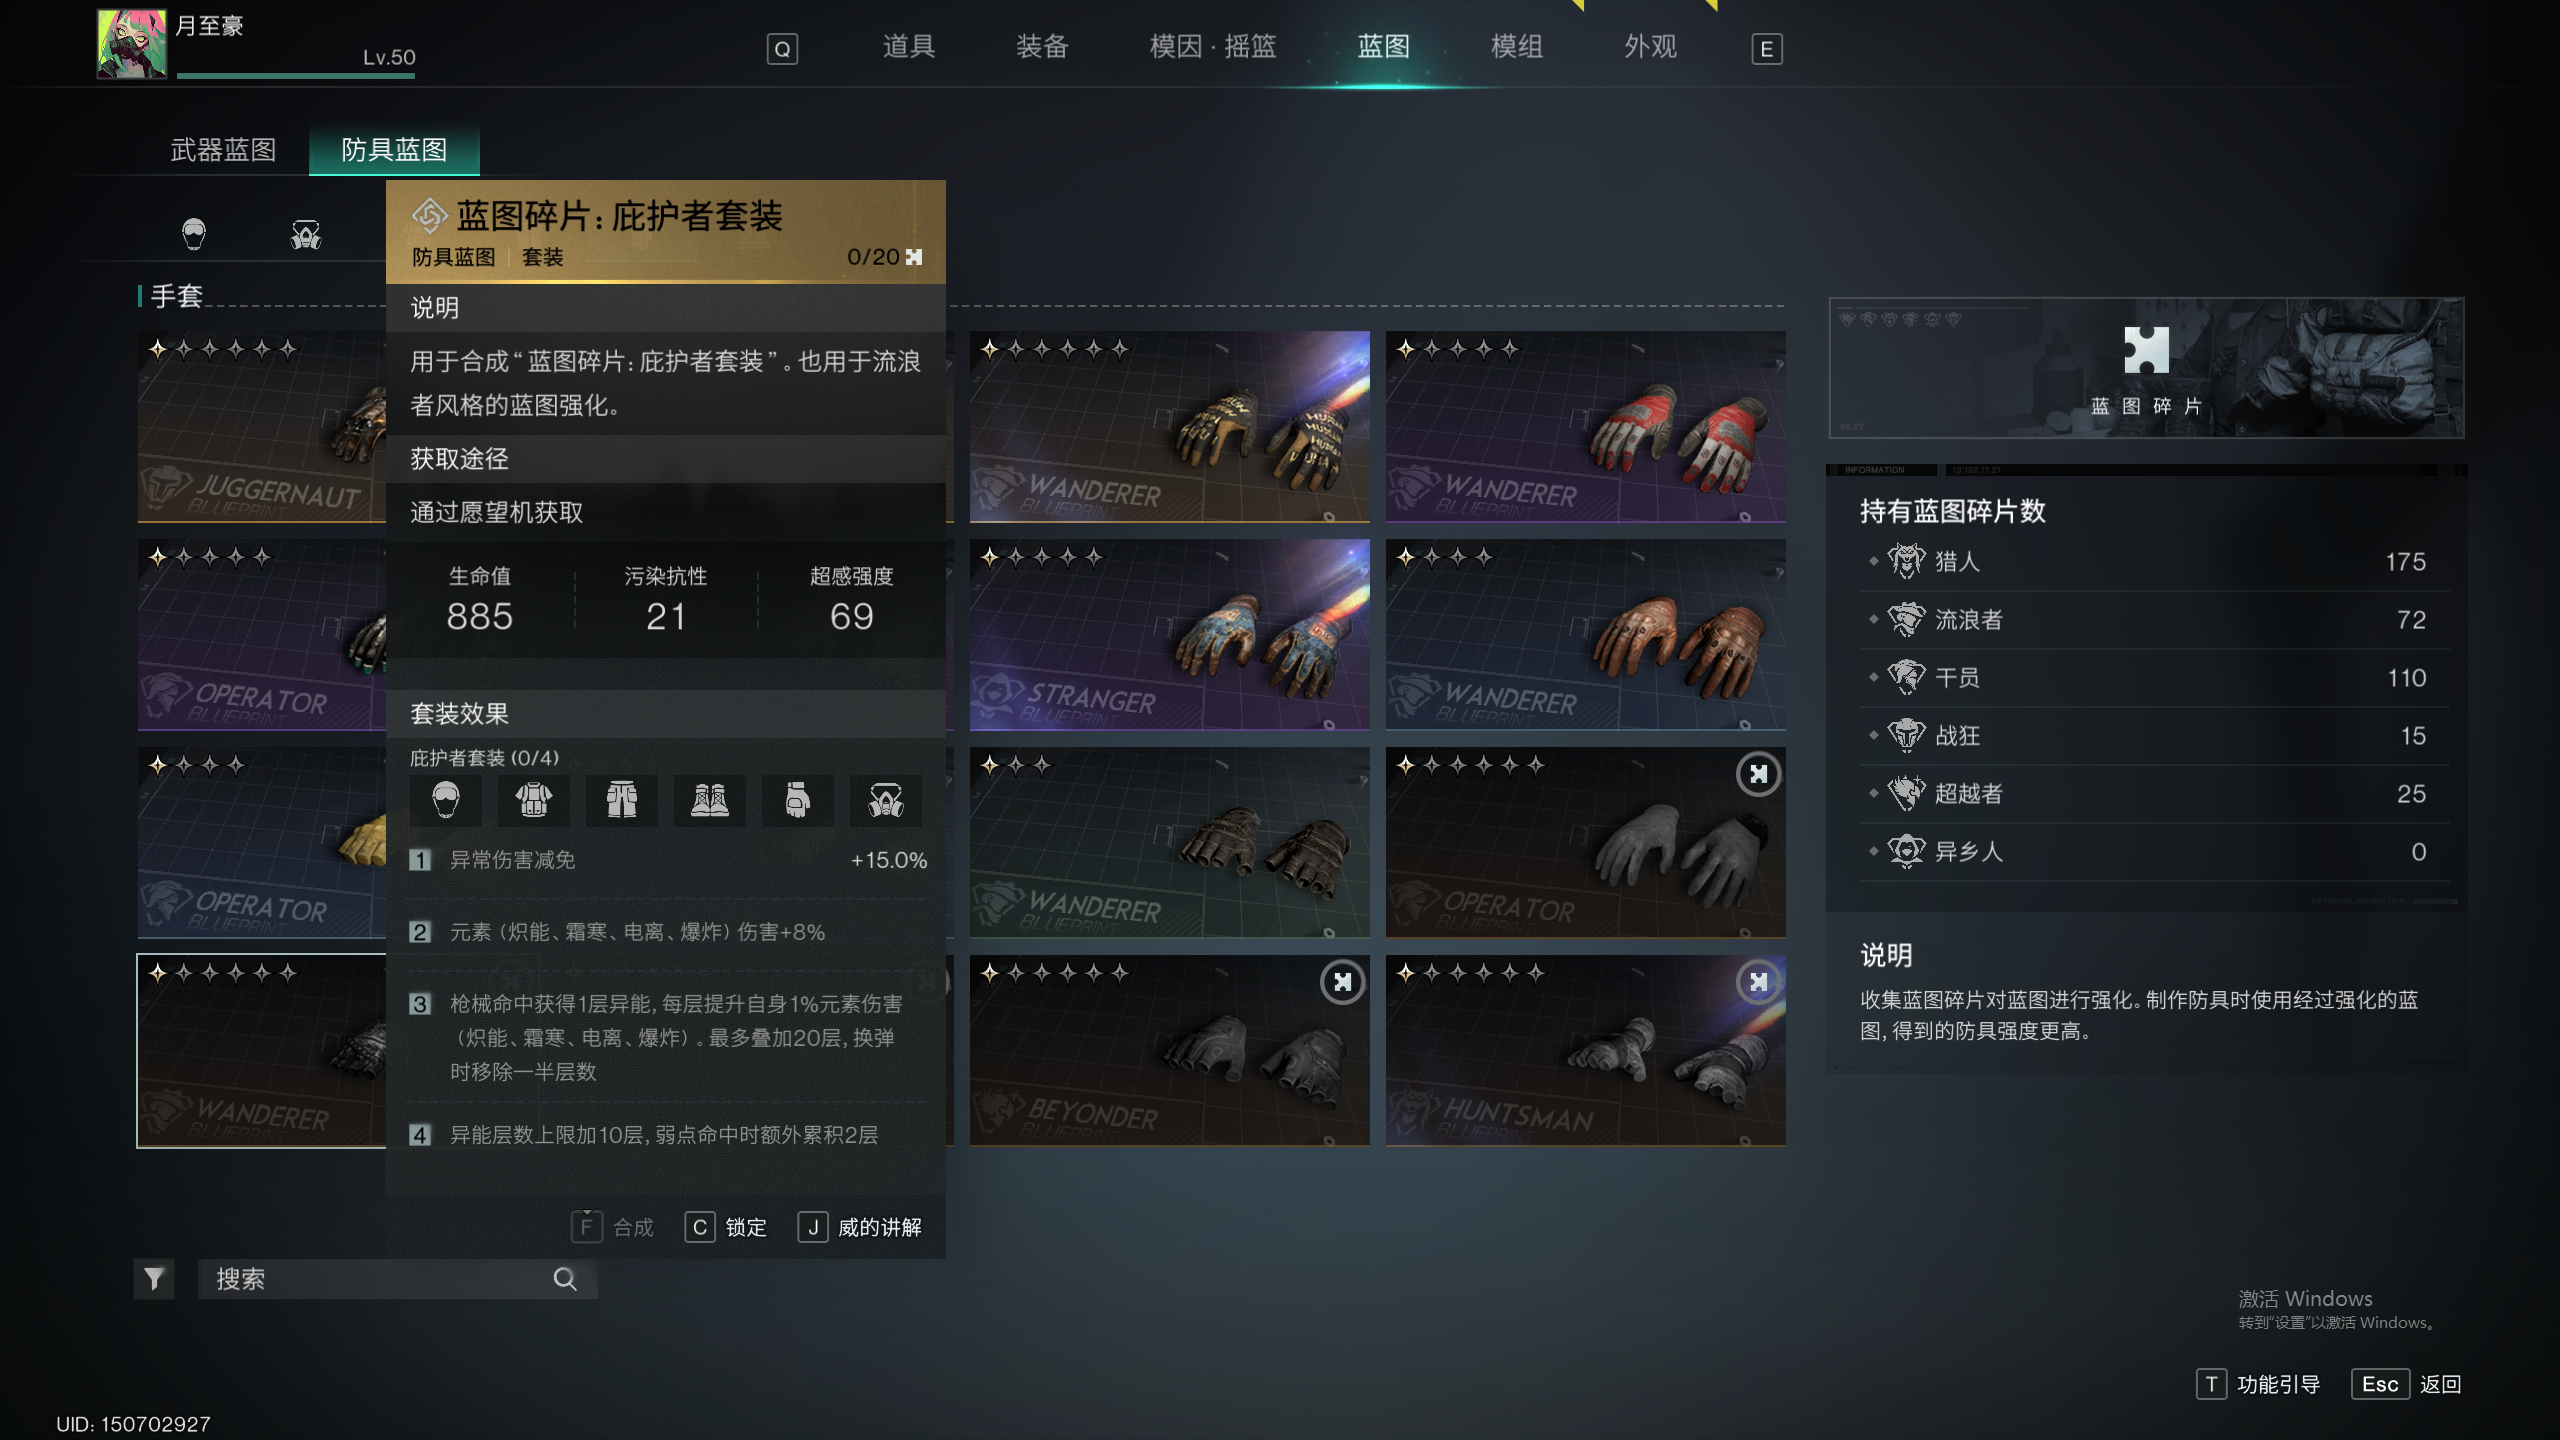The image size is (2560, 1440).
Task: Click the 威的讲解 button
Action: click(860, 1227)
